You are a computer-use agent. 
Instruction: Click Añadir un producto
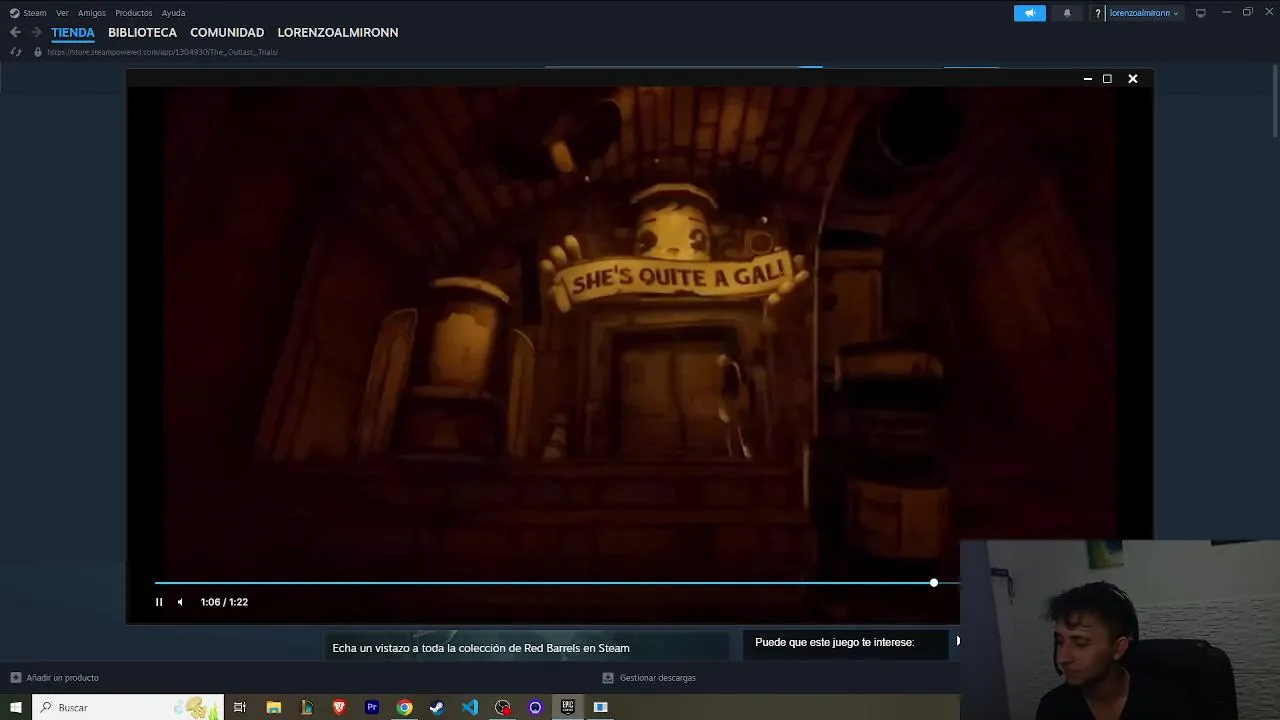54,678
